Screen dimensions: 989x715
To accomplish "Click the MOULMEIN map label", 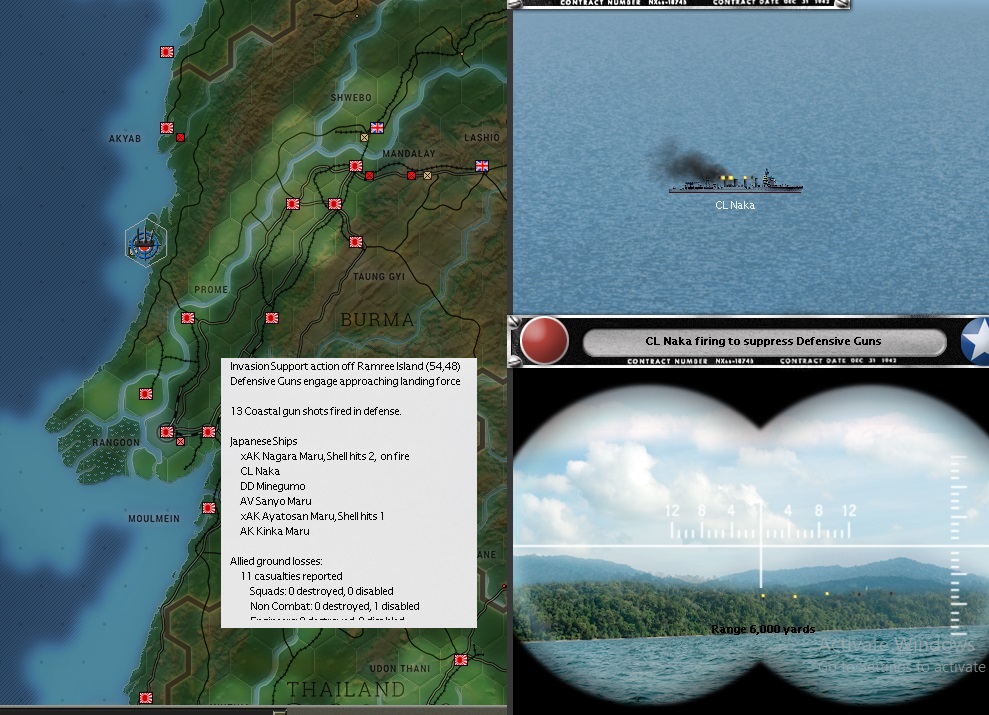I will [154, 519].
